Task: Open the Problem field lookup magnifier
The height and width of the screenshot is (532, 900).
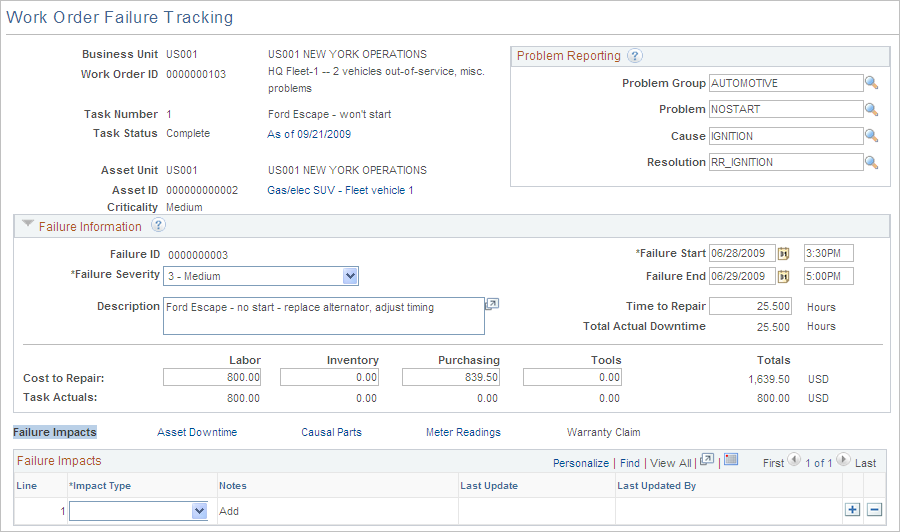Action: (871, 109)
